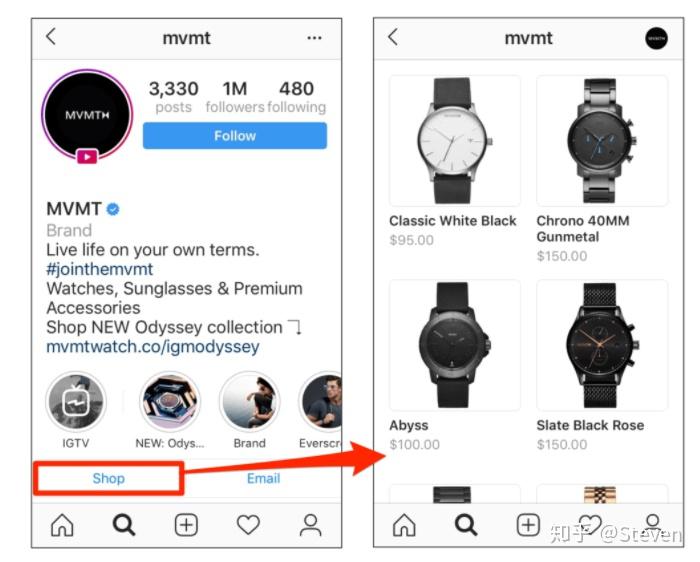700x562 pixels.
Task: Select the Email contact option
Action: [263, 479]
